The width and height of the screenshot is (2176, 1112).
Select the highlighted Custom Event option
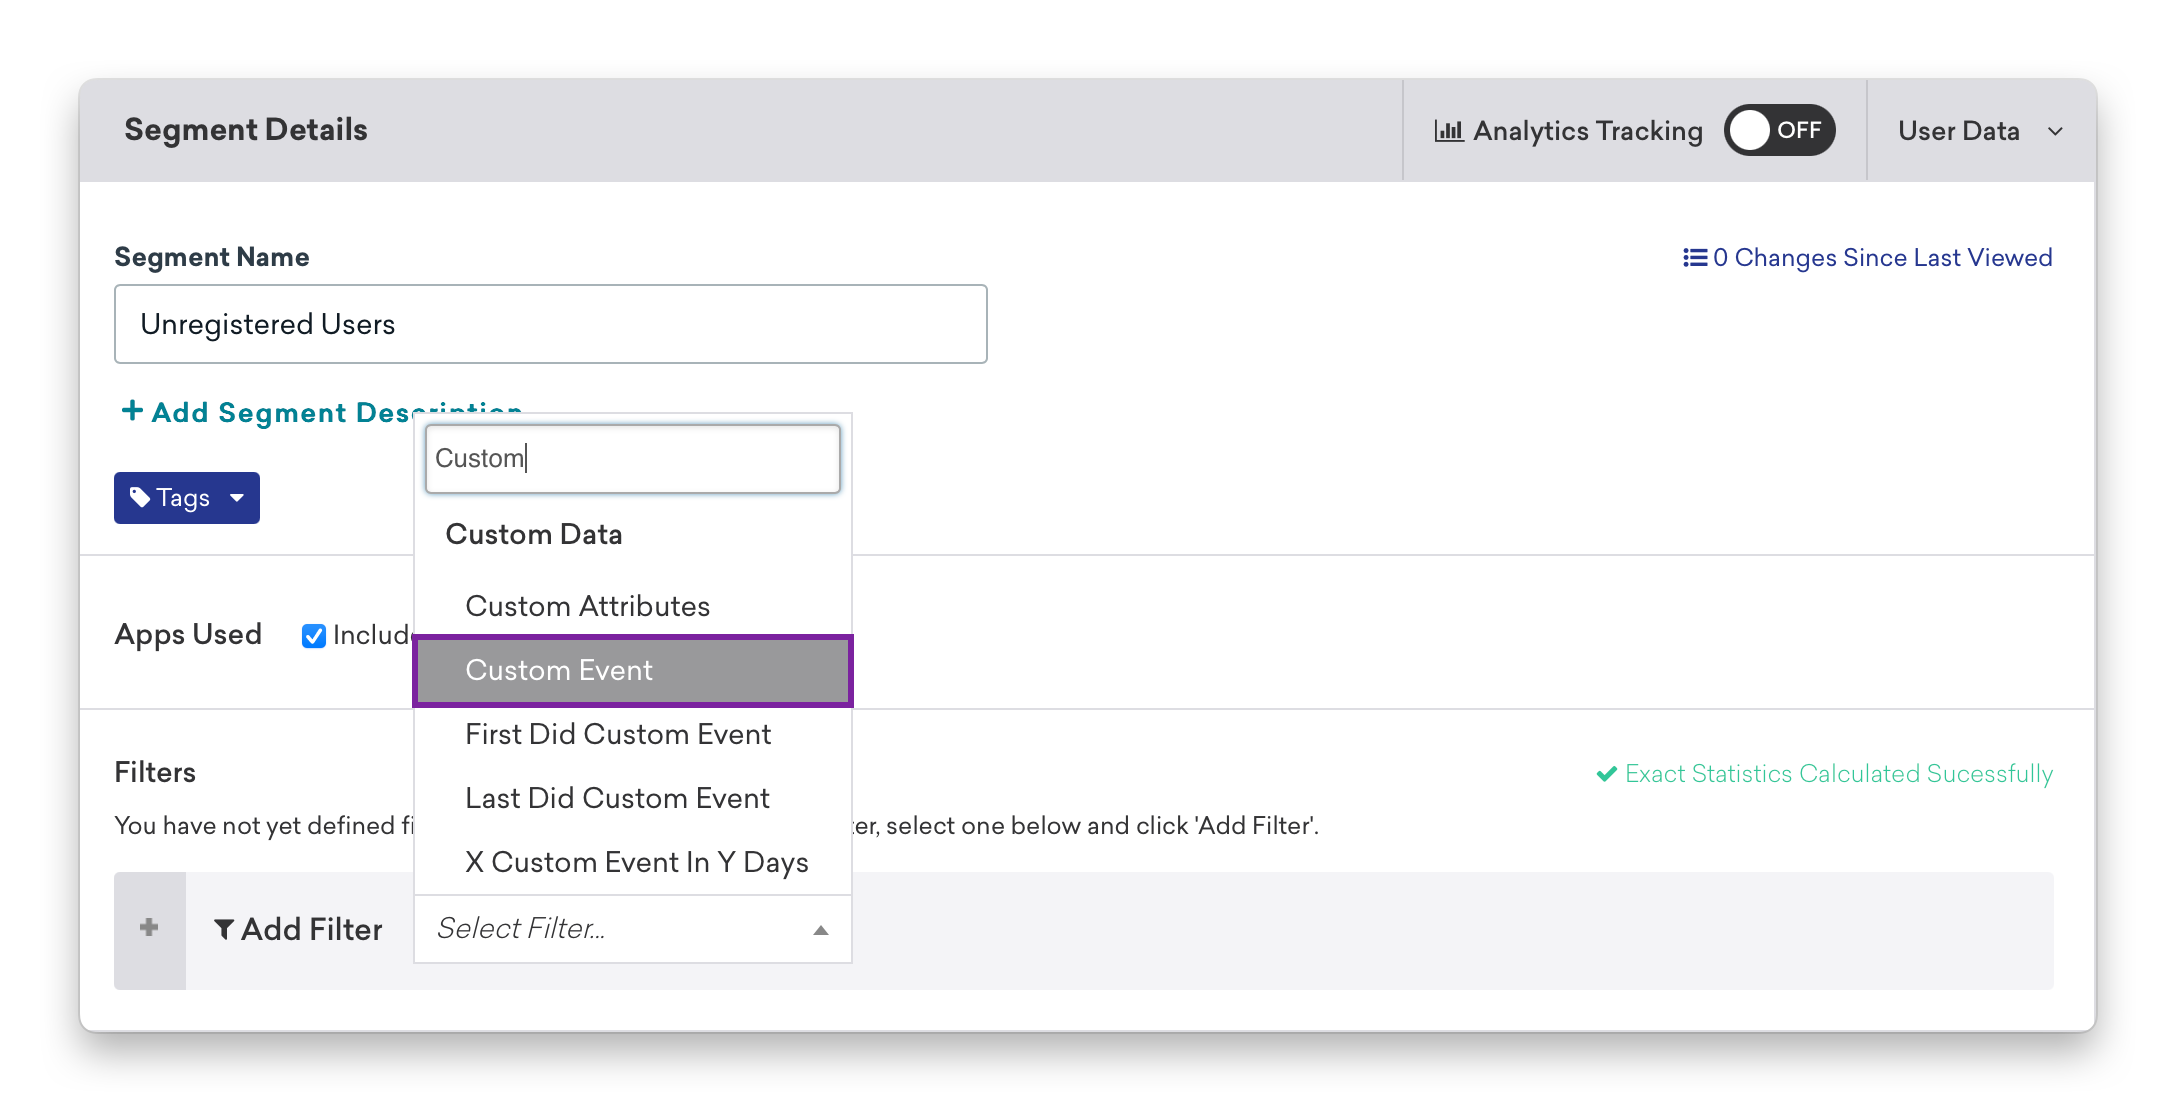click(633, 670)
